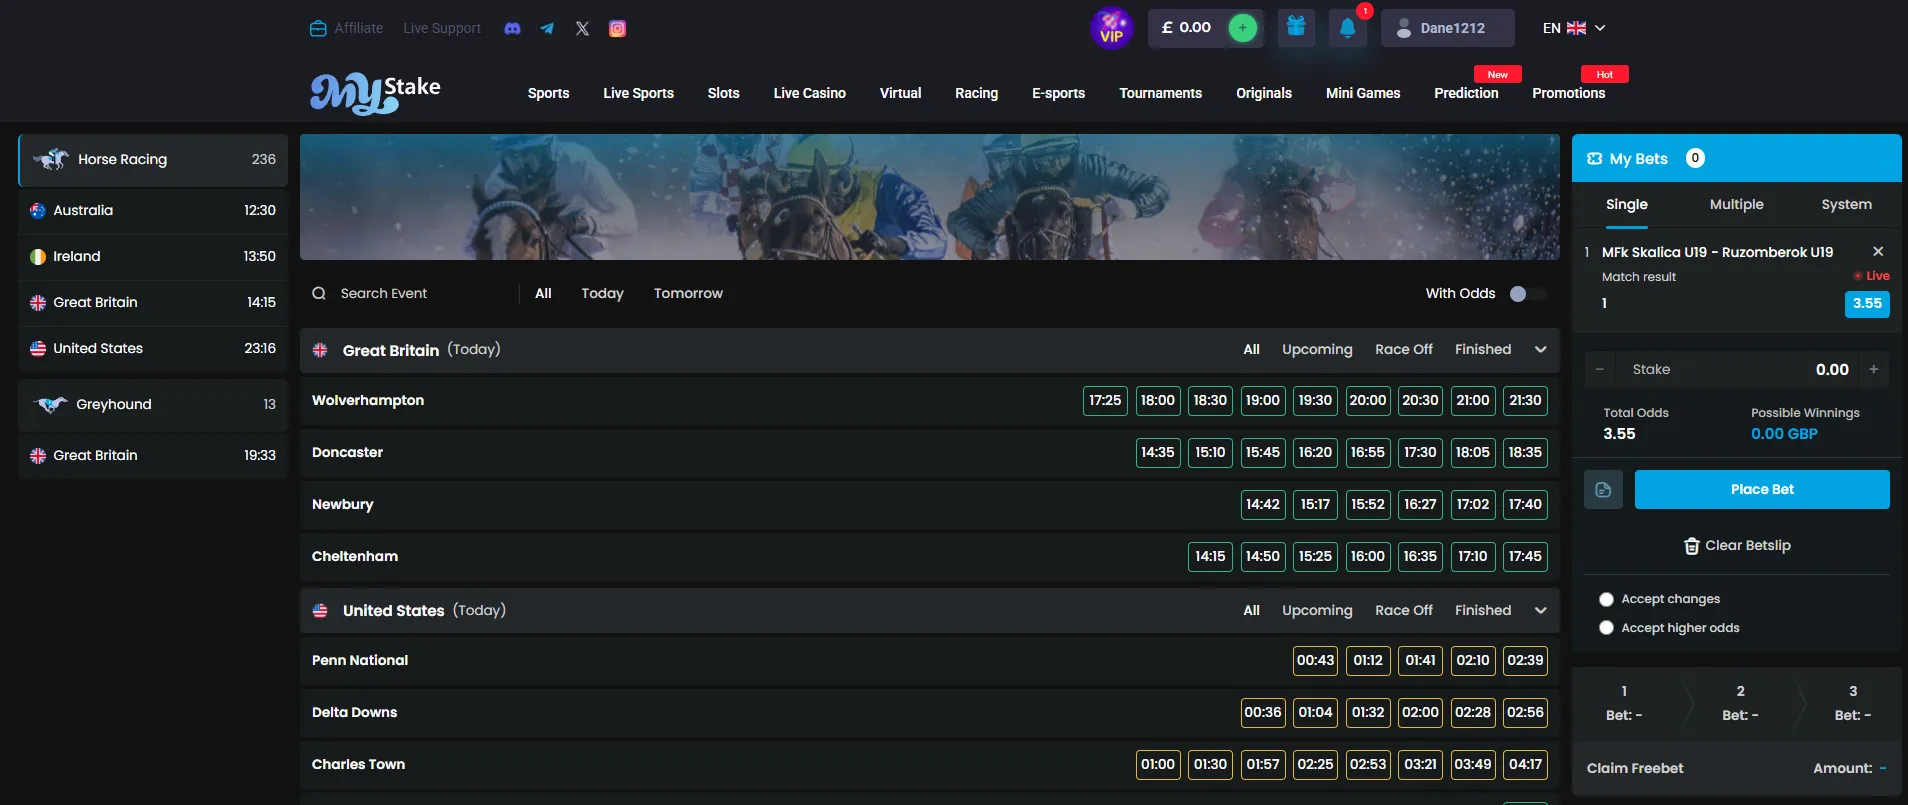Collapse the Great Britain races section
Image resolution: width=1908 pixels, height=805 pixels.
[1541, 349]
